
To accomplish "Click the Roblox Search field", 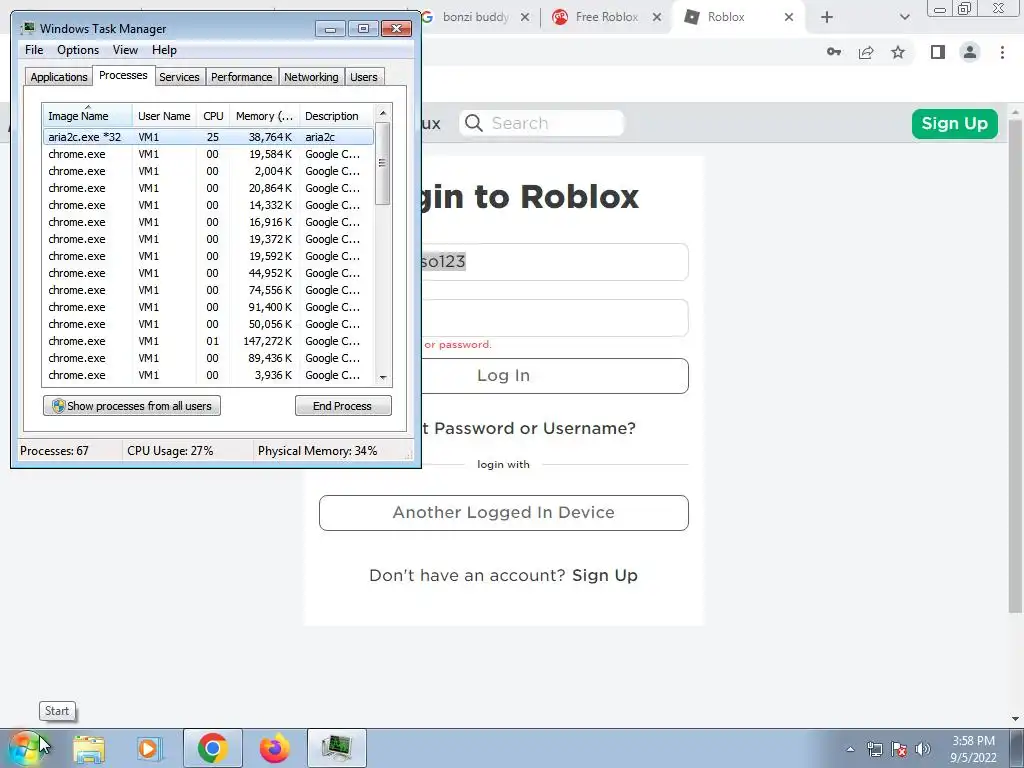I will 542,123.
